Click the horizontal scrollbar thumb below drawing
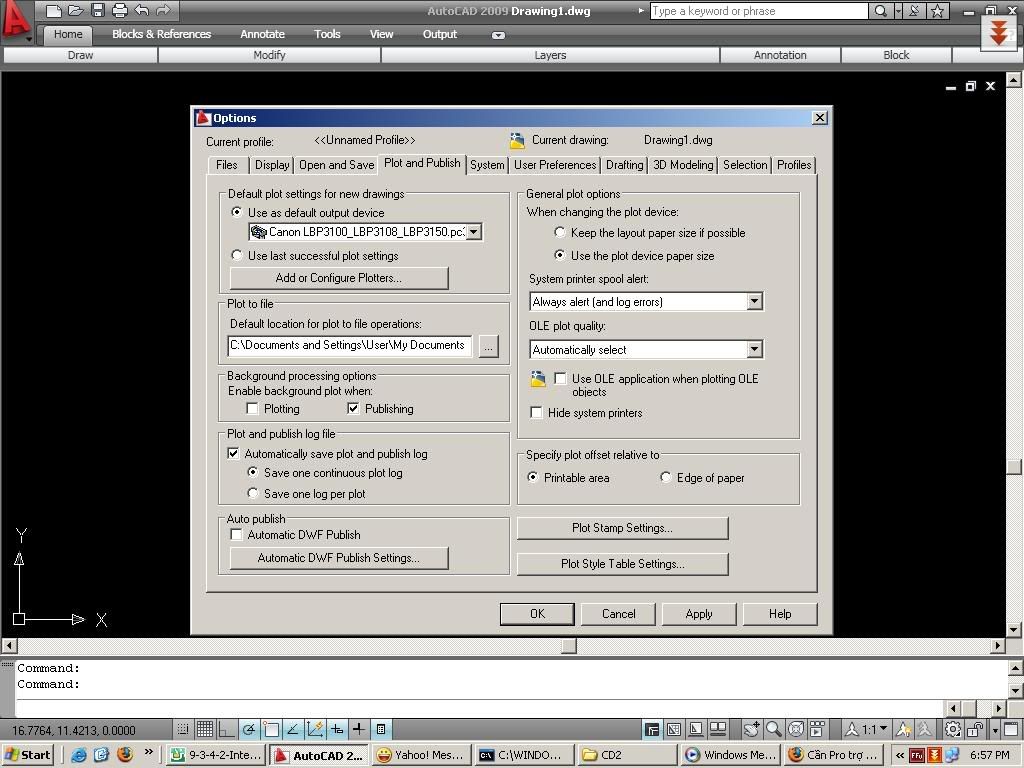Viewport: 1024px width, 768px height. click(x=569, y=645)
